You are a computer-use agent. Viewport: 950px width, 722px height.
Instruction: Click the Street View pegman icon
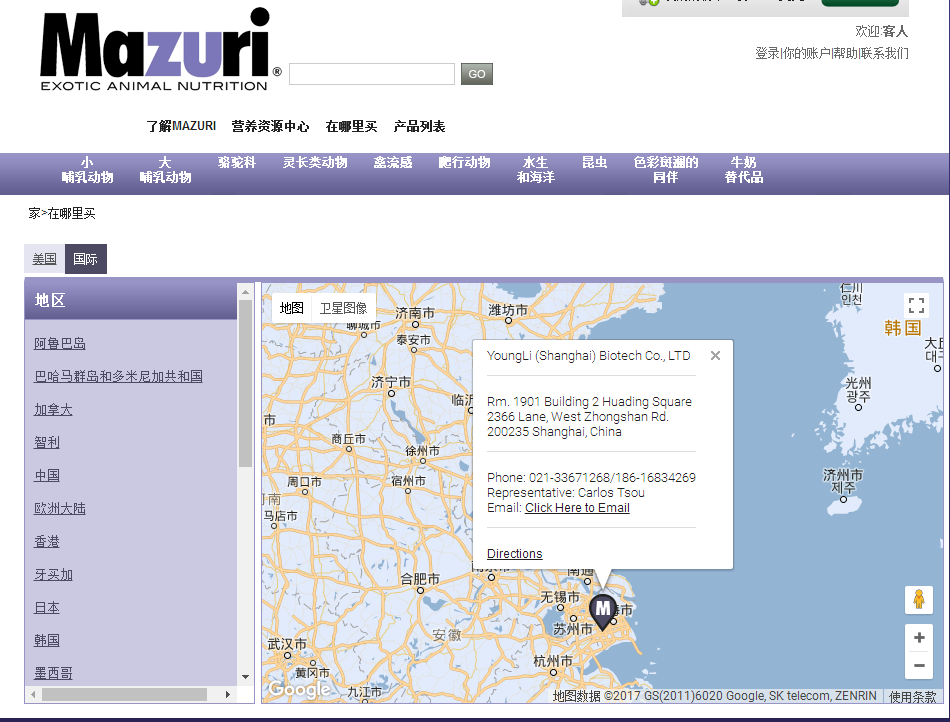[x=919, y=600]
